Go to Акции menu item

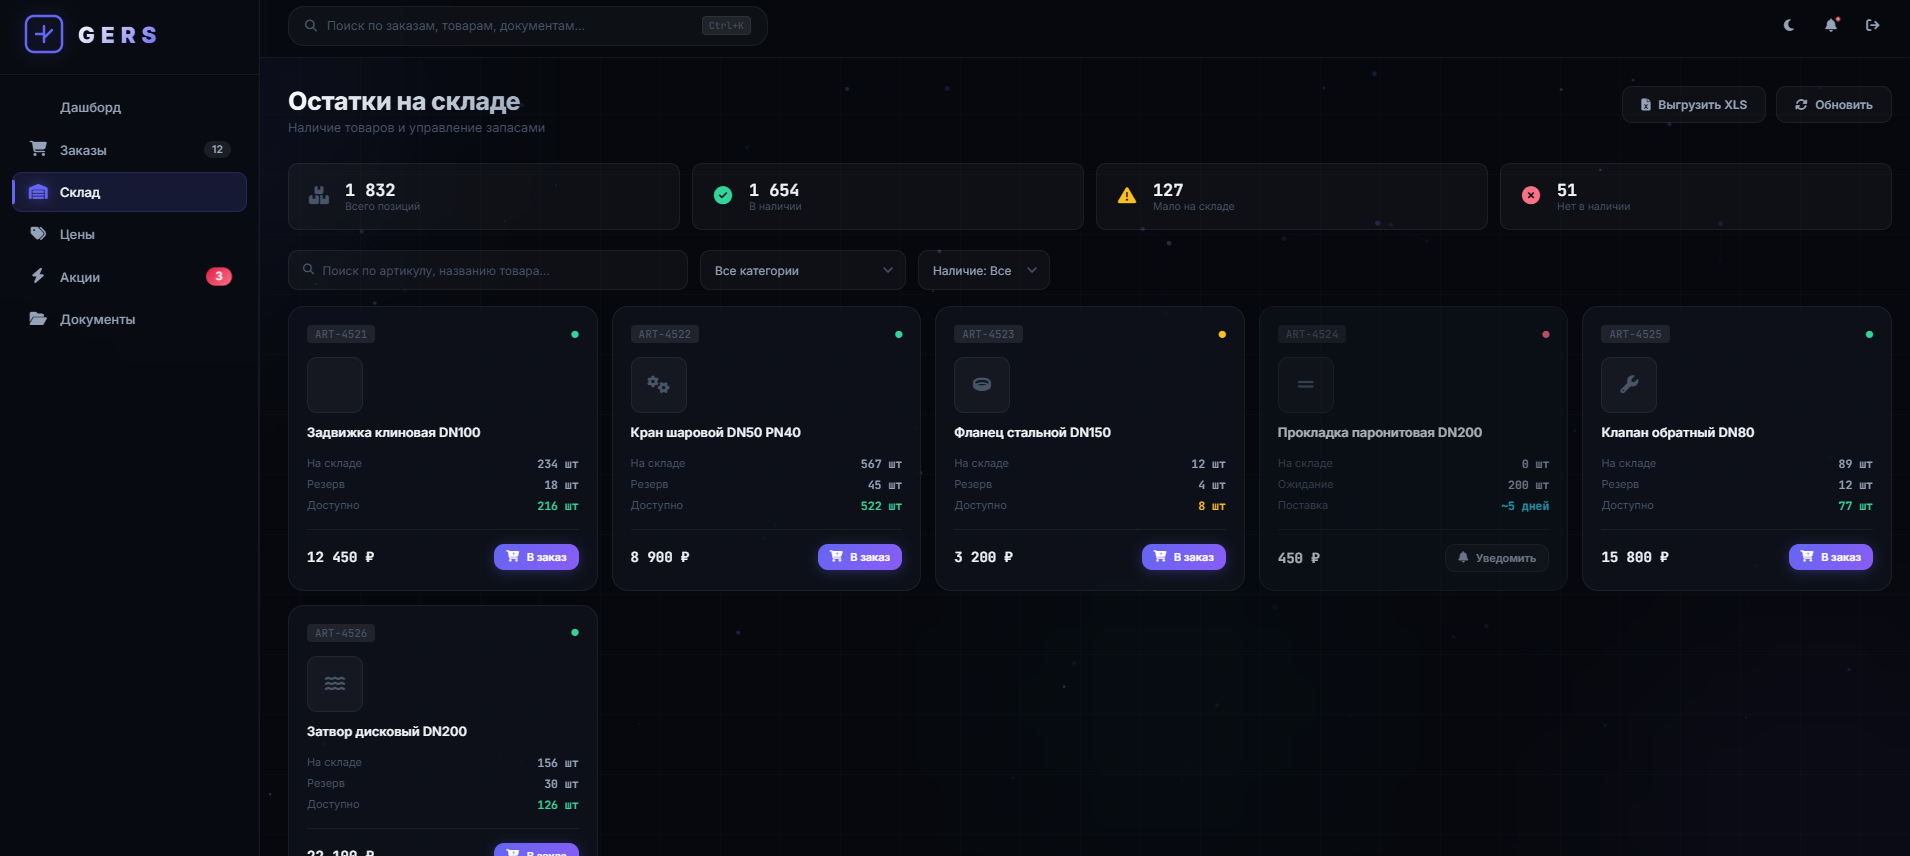click(x=80, y=277)
